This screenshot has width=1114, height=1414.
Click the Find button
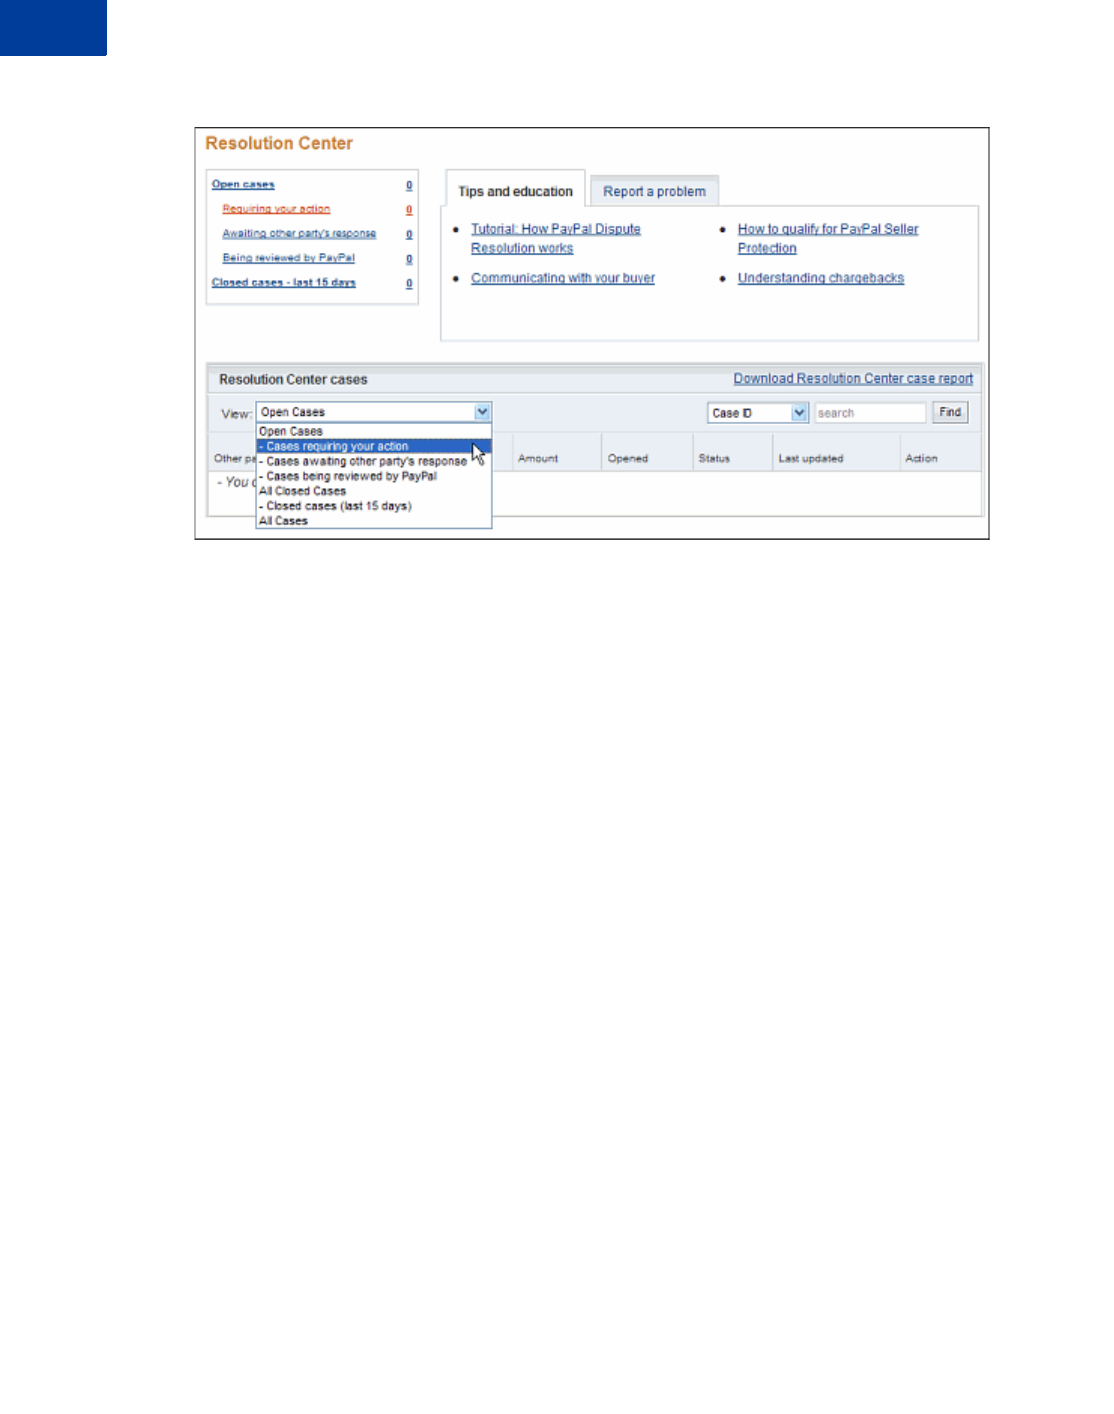(x=950, y=412)
